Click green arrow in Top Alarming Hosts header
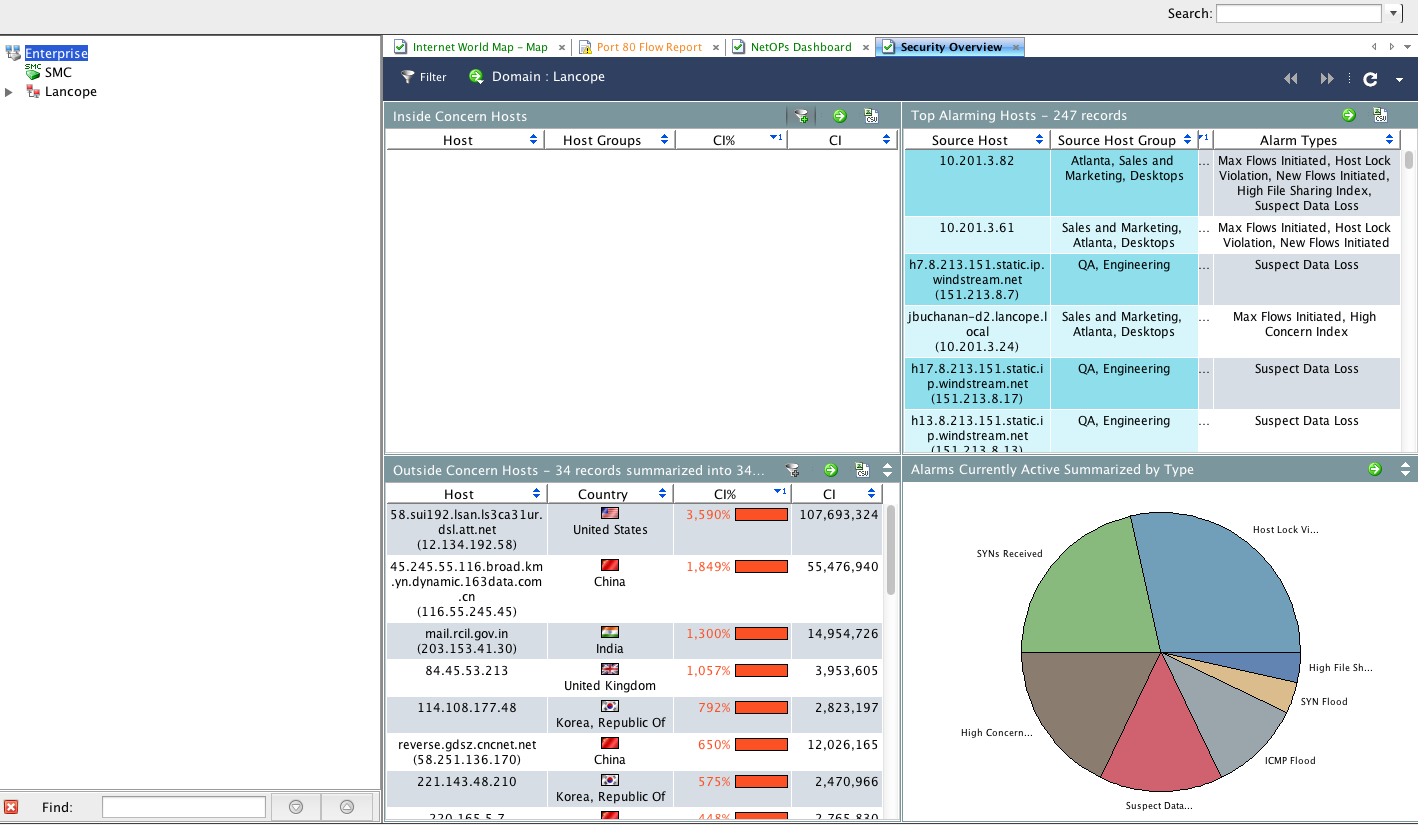 1348,116
